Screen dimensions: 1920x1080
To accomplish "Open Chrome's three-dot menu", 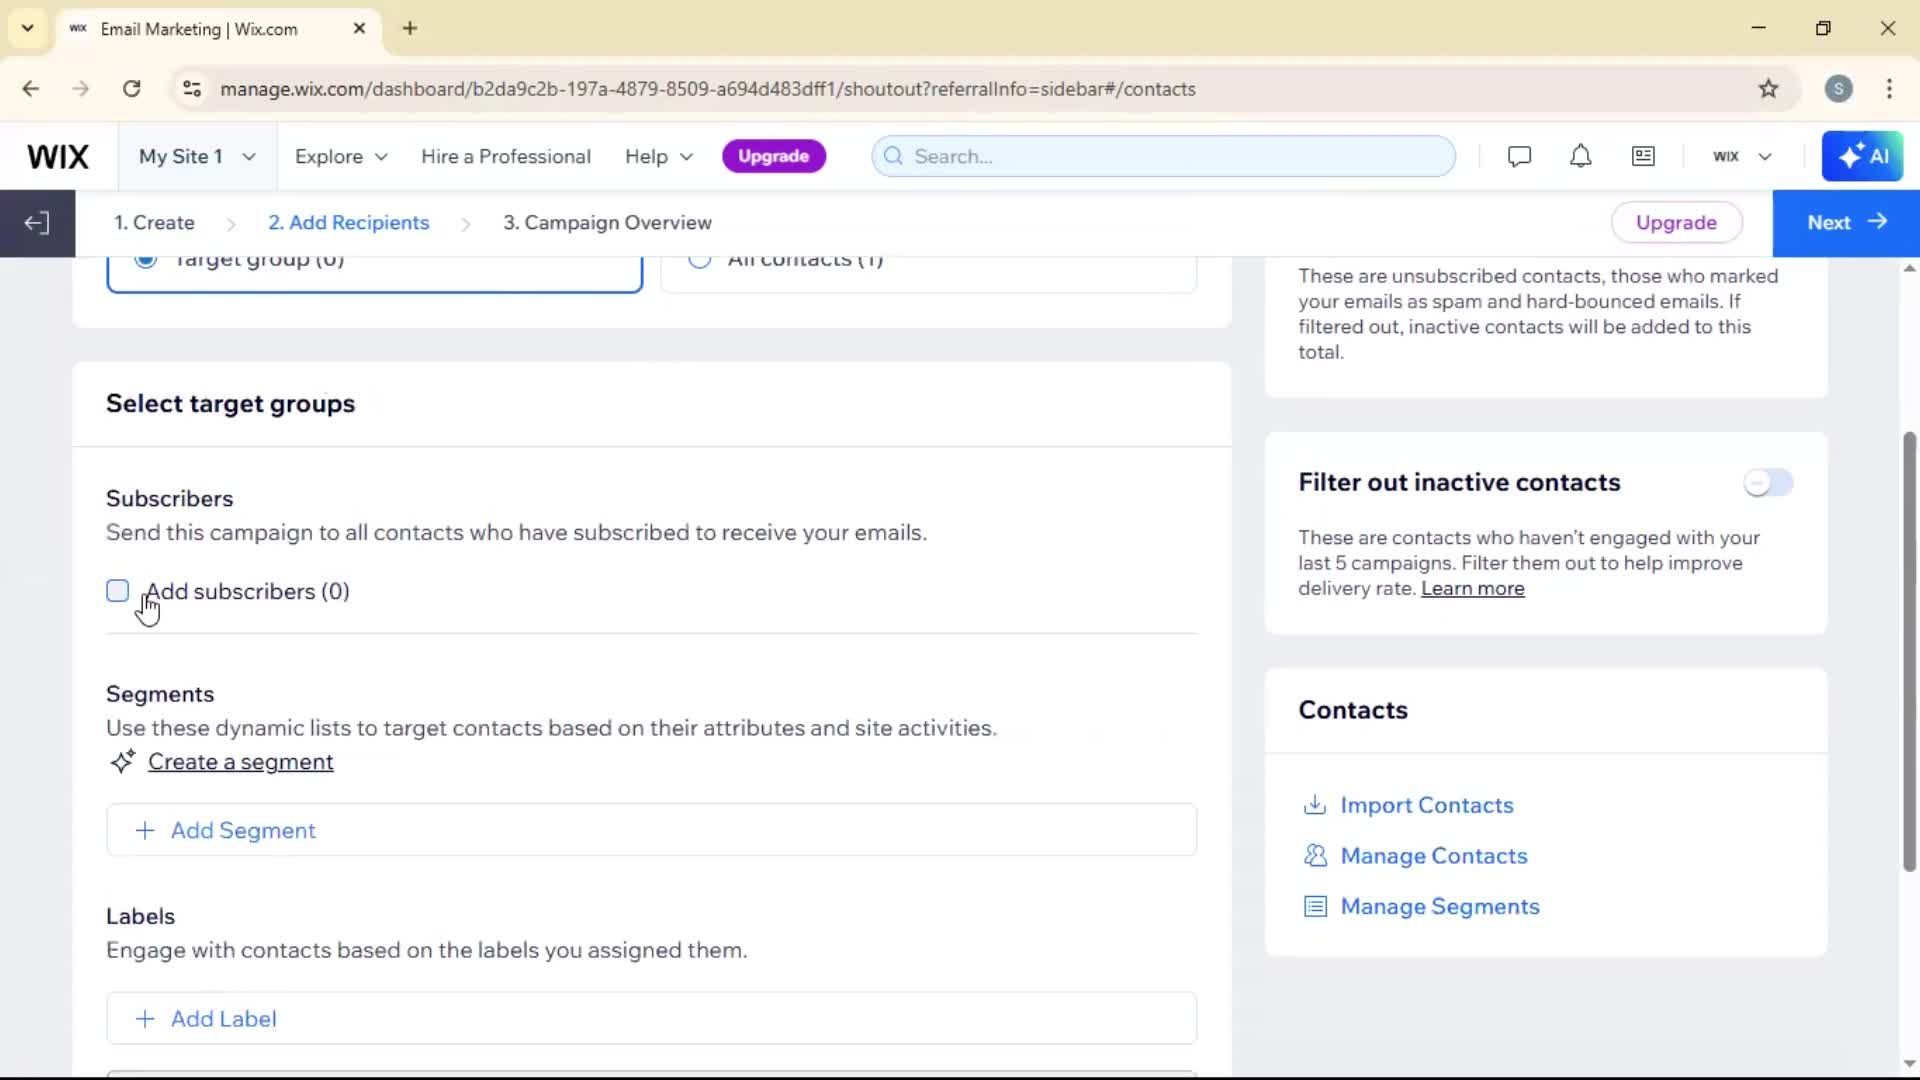I will pos(1889,89).
